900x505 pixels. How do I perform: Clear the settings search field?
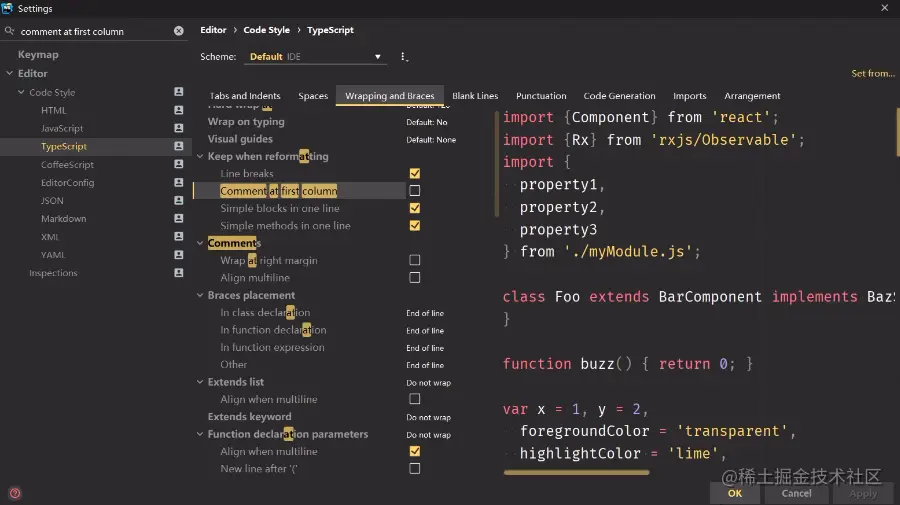(x=179, y=31)
